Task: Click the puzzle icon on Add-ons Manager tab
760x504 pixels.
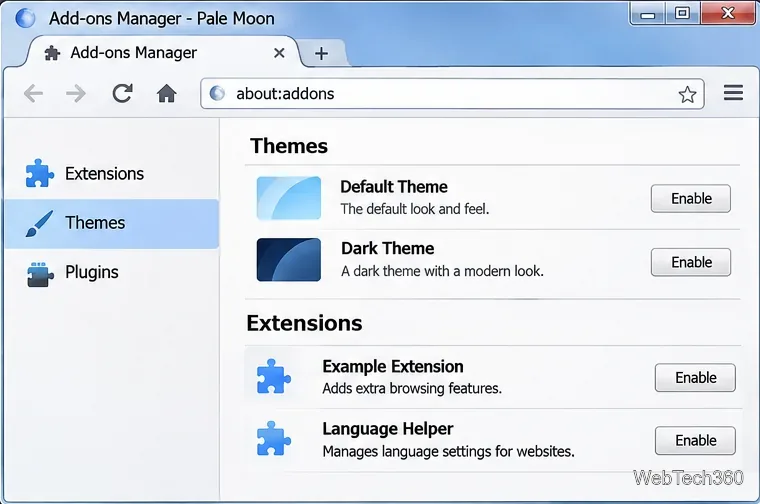Action: click(x=52, y=53)
